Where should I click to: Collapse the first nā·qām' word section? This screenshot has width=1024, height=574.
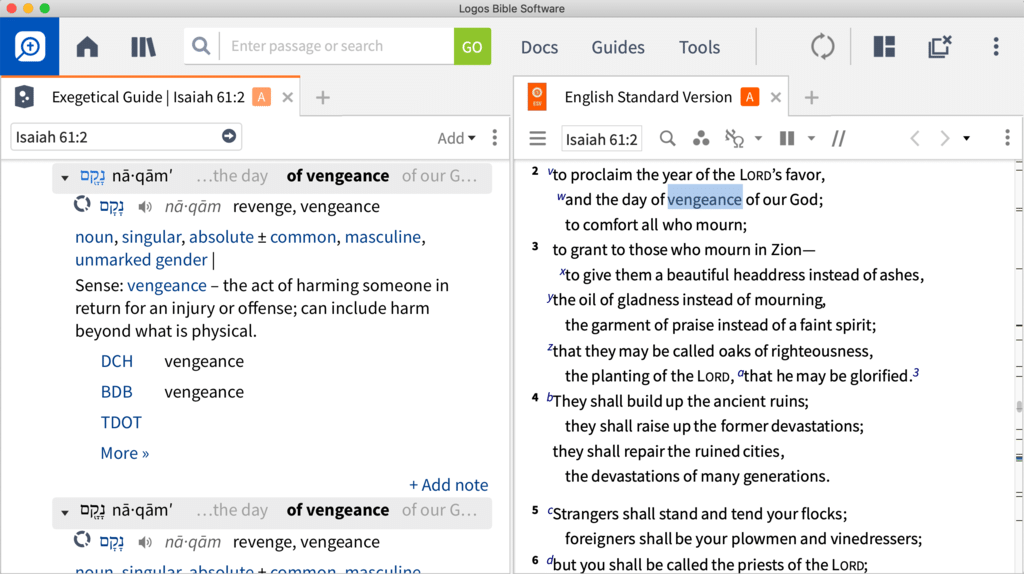65,178
